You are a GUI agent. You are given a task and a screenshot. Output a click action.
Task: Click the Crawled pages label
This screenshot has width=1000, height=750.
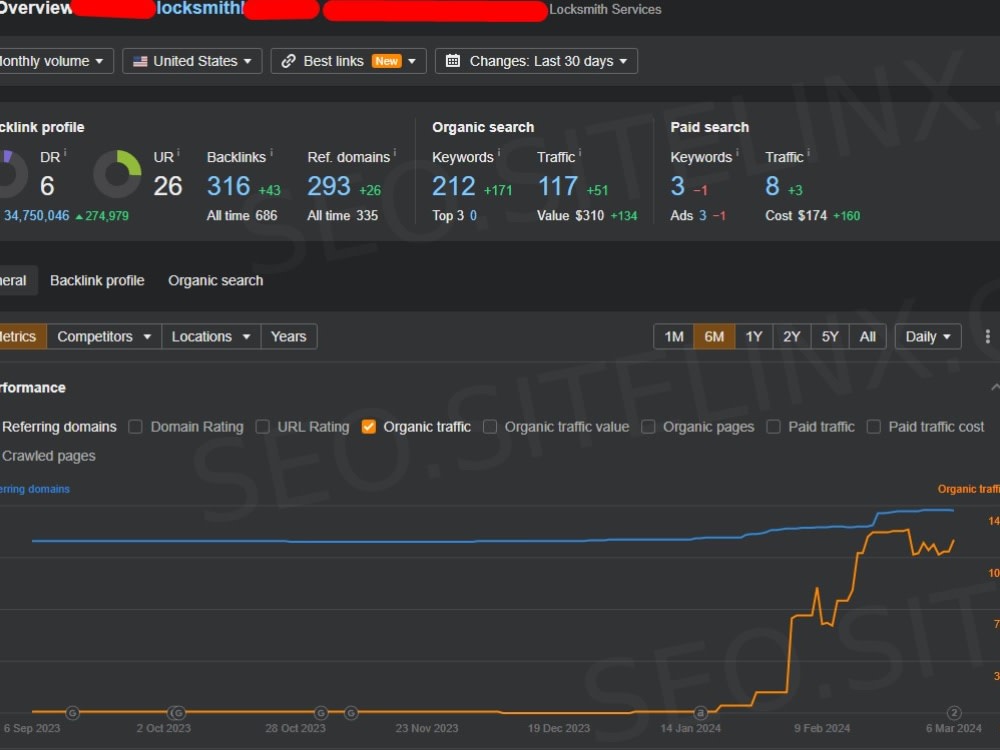coord(48,456)
